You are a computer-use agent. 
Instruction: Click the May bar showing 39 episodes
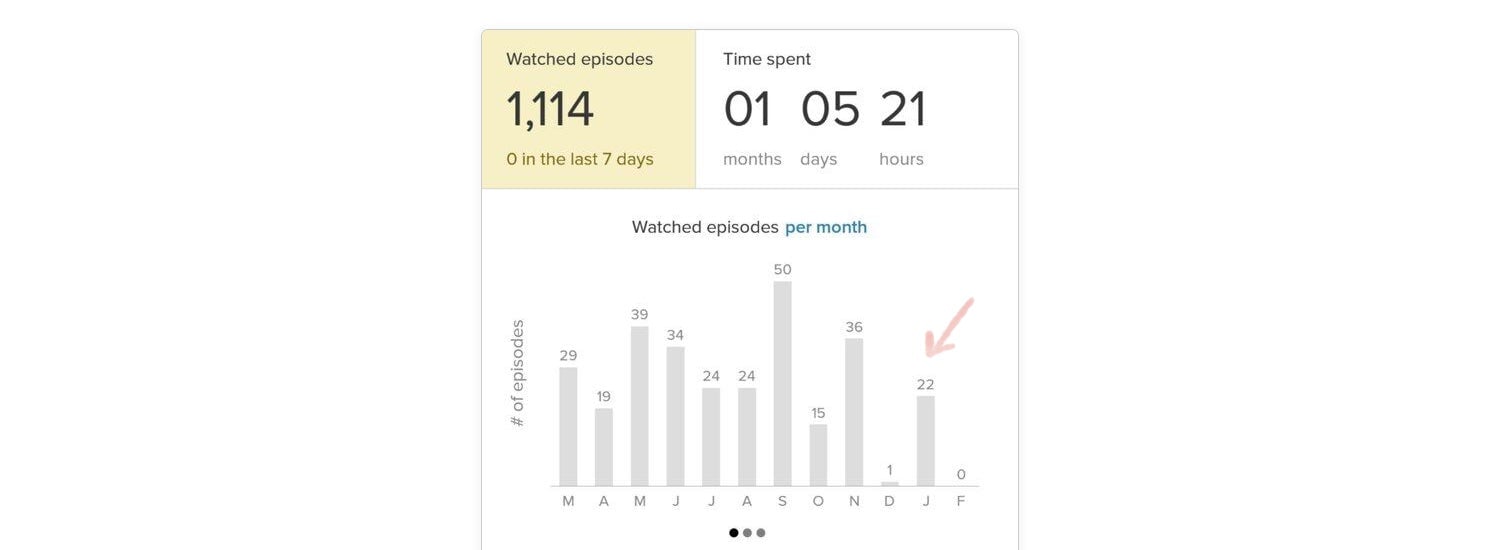point(640,406)
